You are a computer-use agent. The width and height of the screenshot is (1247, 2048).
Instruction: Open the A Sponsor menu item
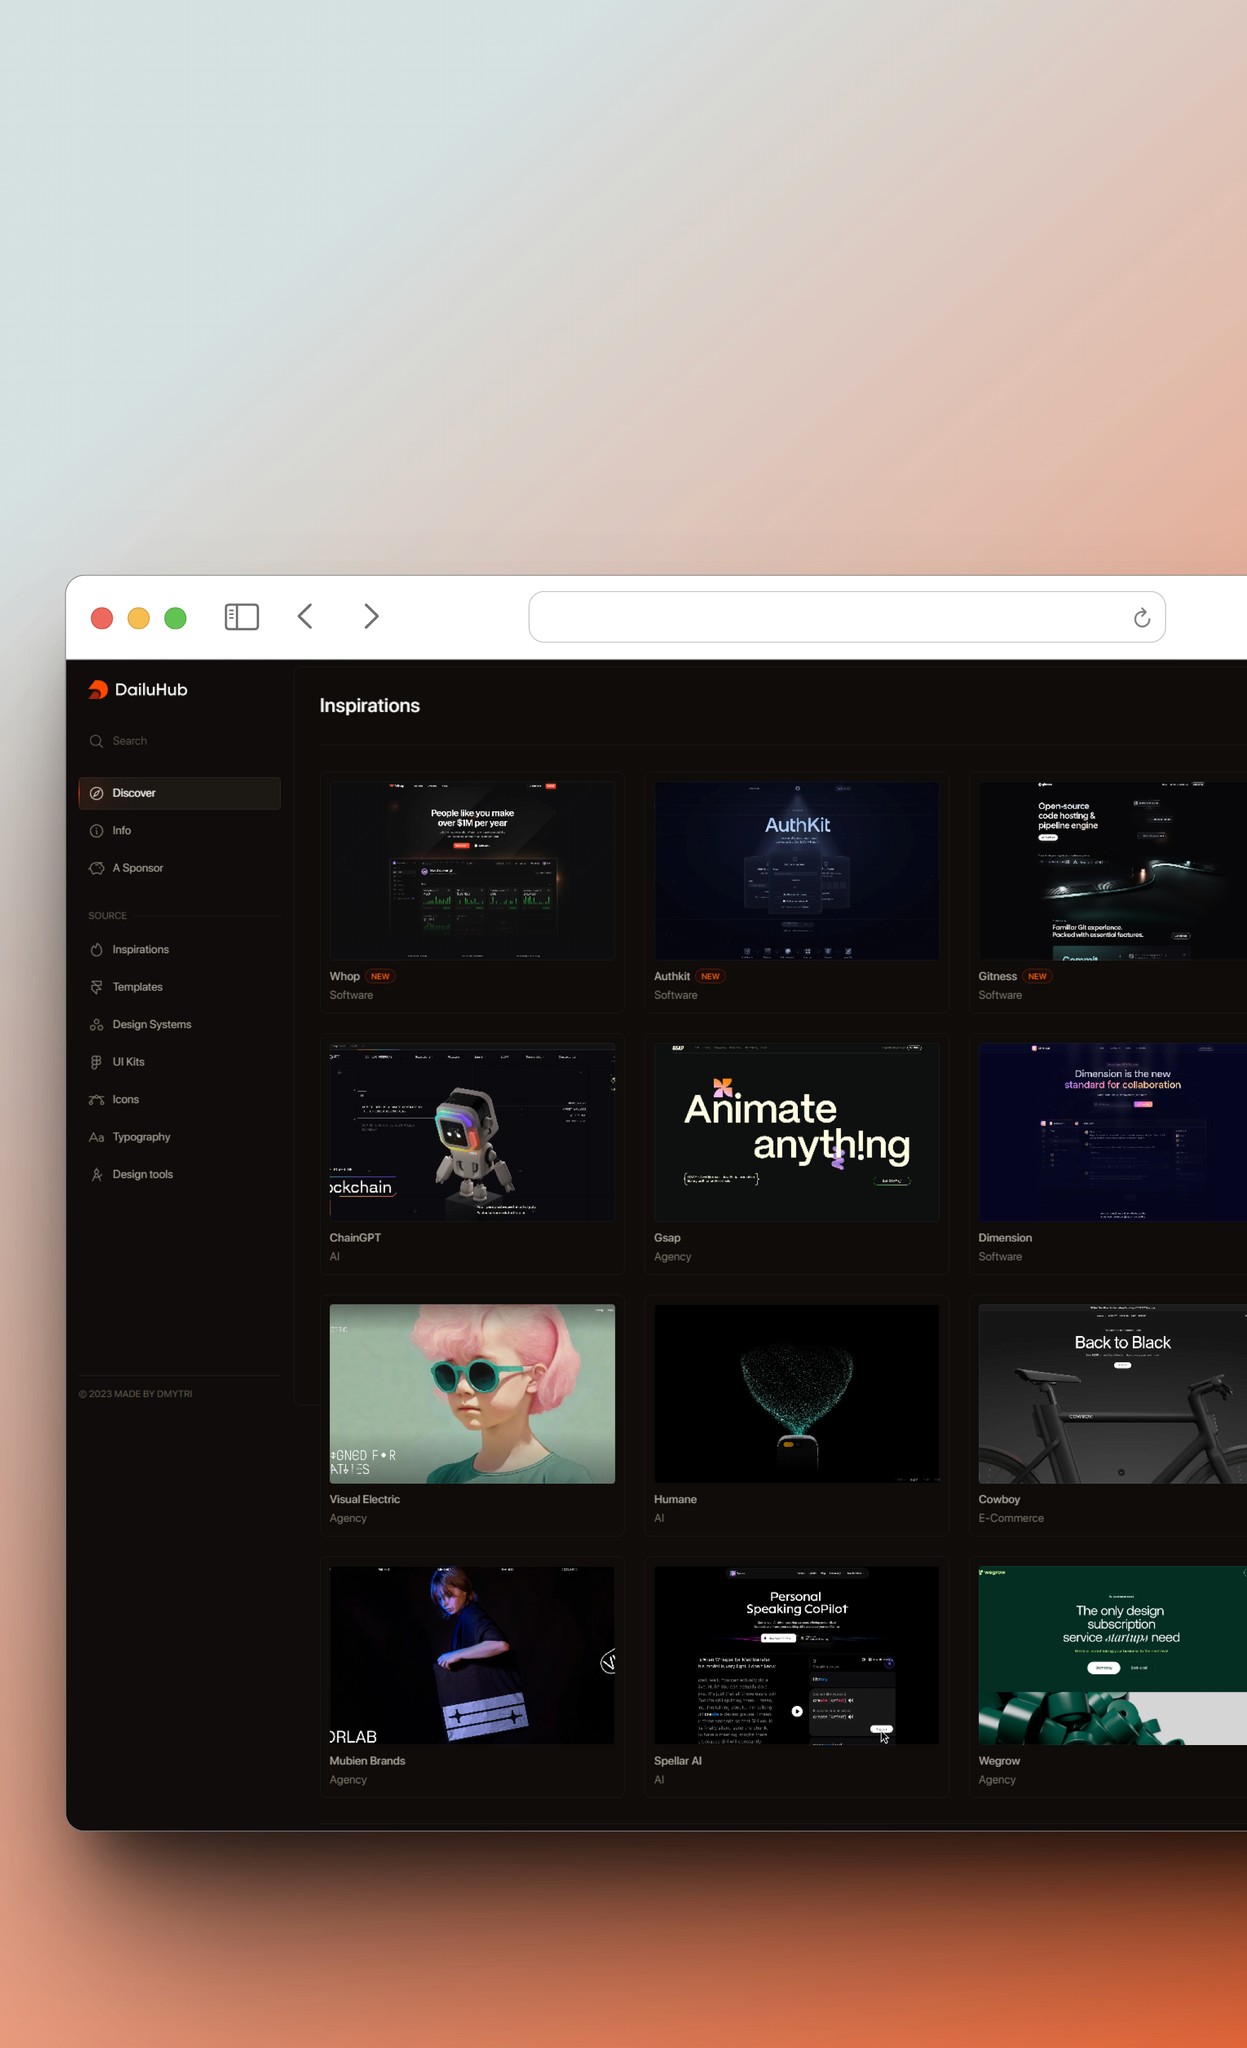click(180, 868)
